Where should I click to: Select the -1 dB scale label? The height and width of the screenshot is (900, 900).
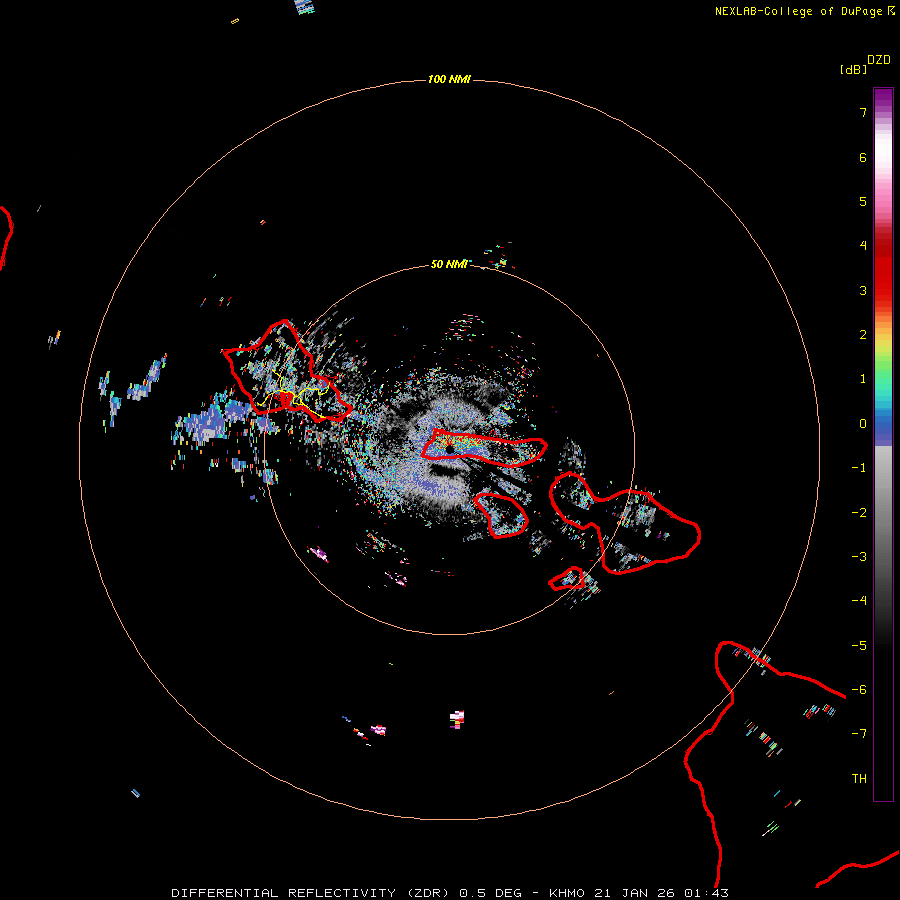click(x=859, y=468)
